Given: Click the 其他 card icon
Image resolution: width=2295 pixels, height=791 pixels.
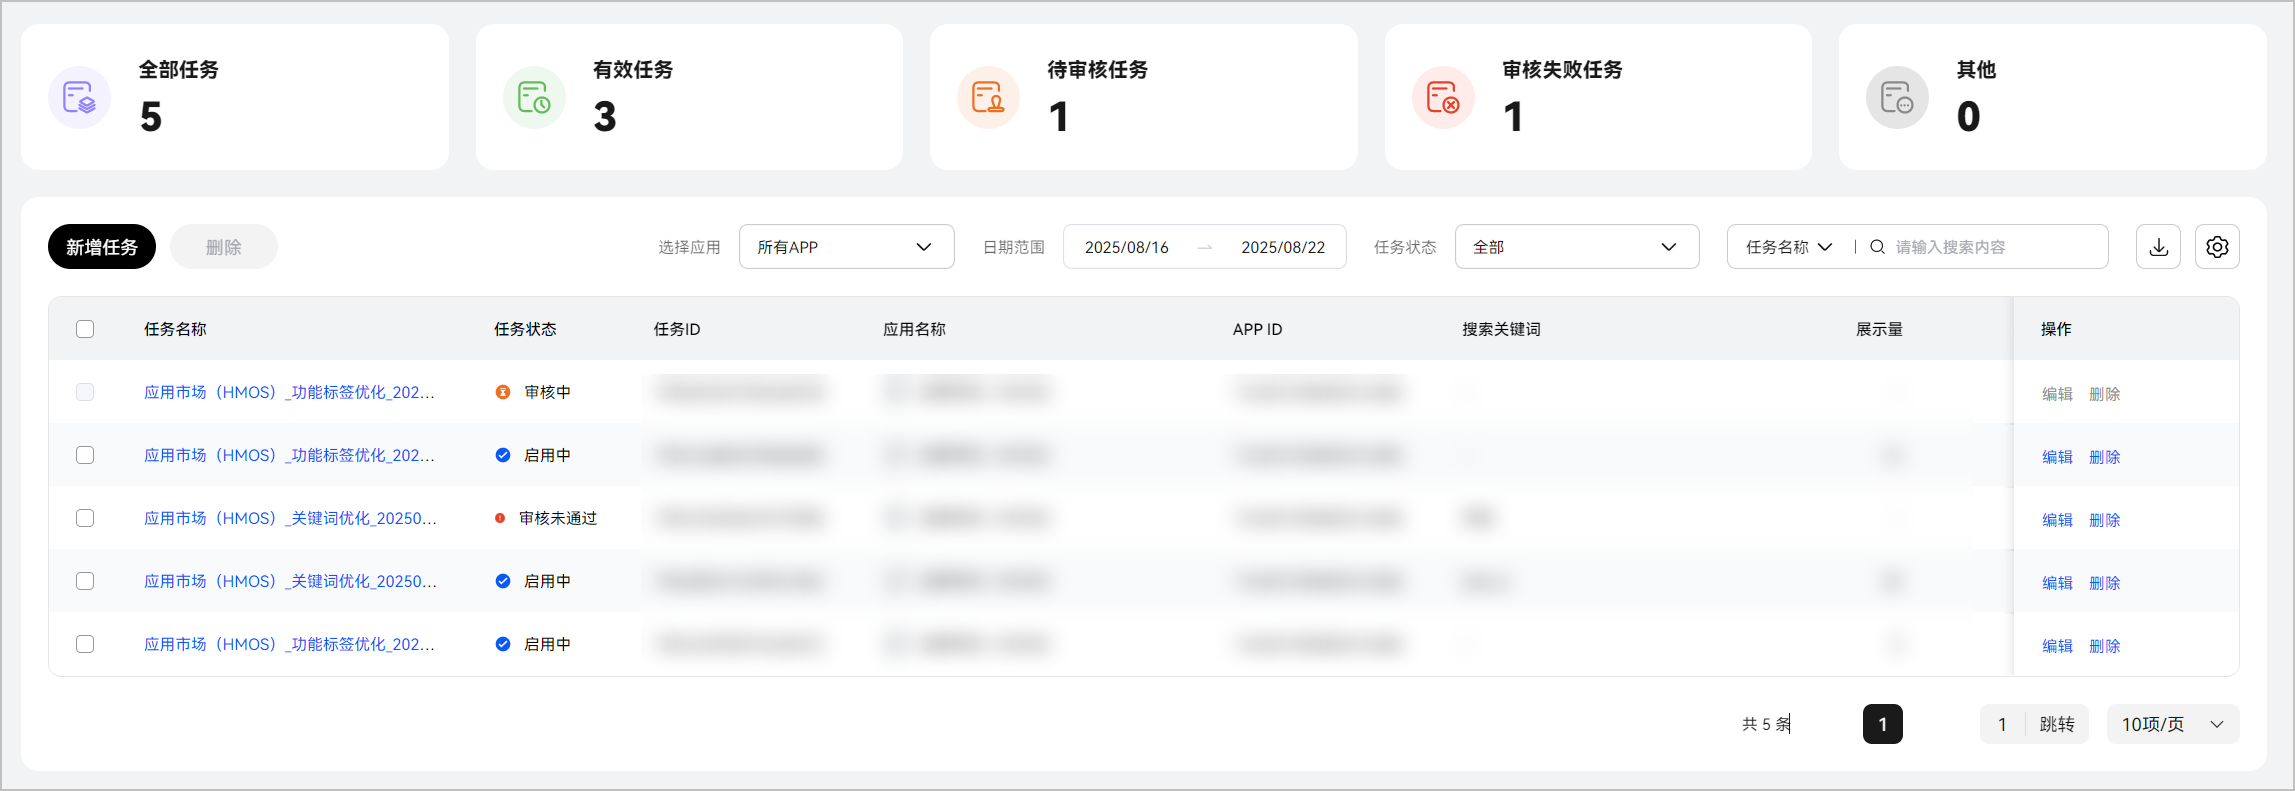Looking at the screenshot, I should 1897,98.
